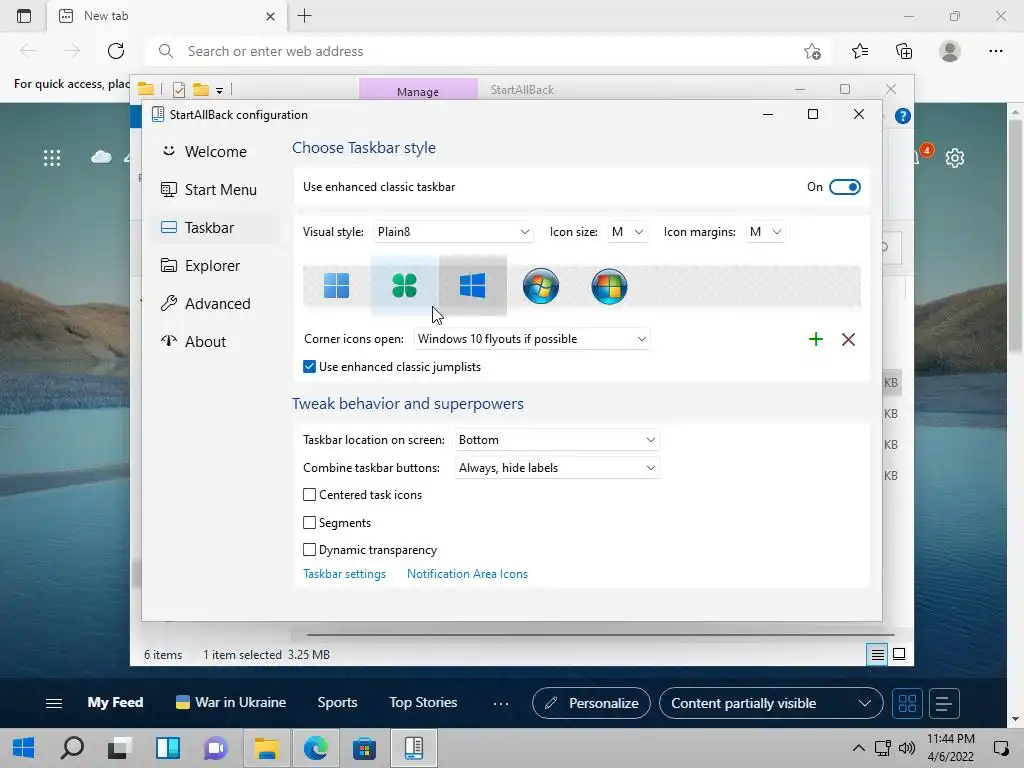Screen dimensions: 1024x768
Task: Open the Icon size dropdown
Action: click(x=628, y=232)
